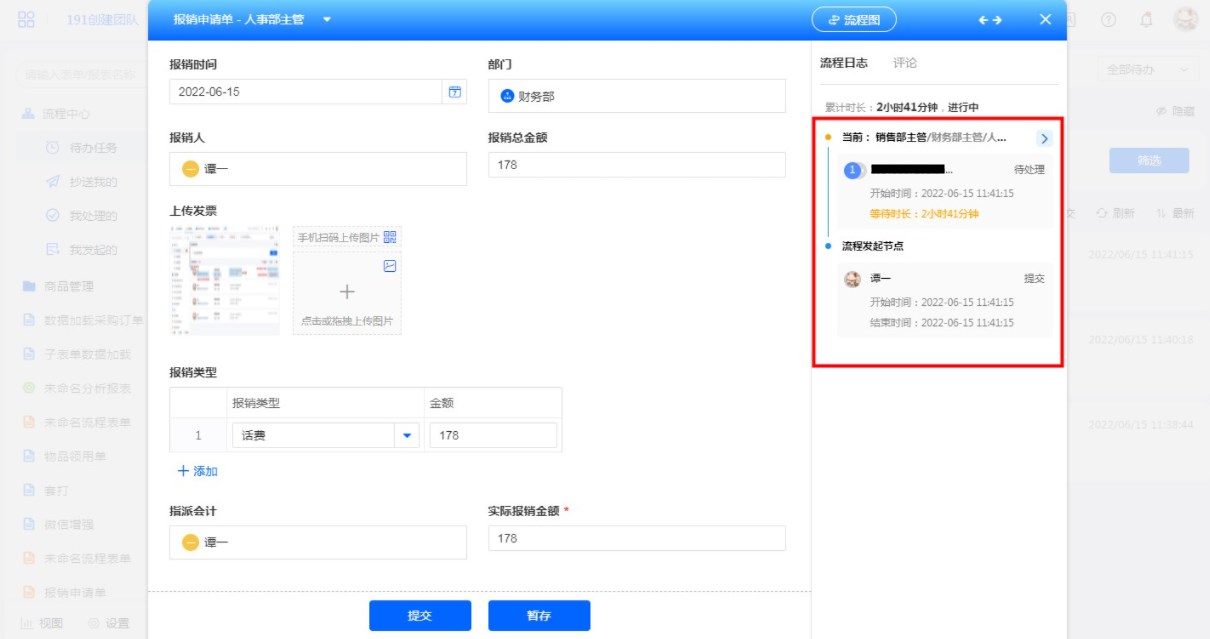This screenshot has height=639, width=1210.
Task: Click the plus icon to upload an invoice
Action: click(x=347, y=292)
